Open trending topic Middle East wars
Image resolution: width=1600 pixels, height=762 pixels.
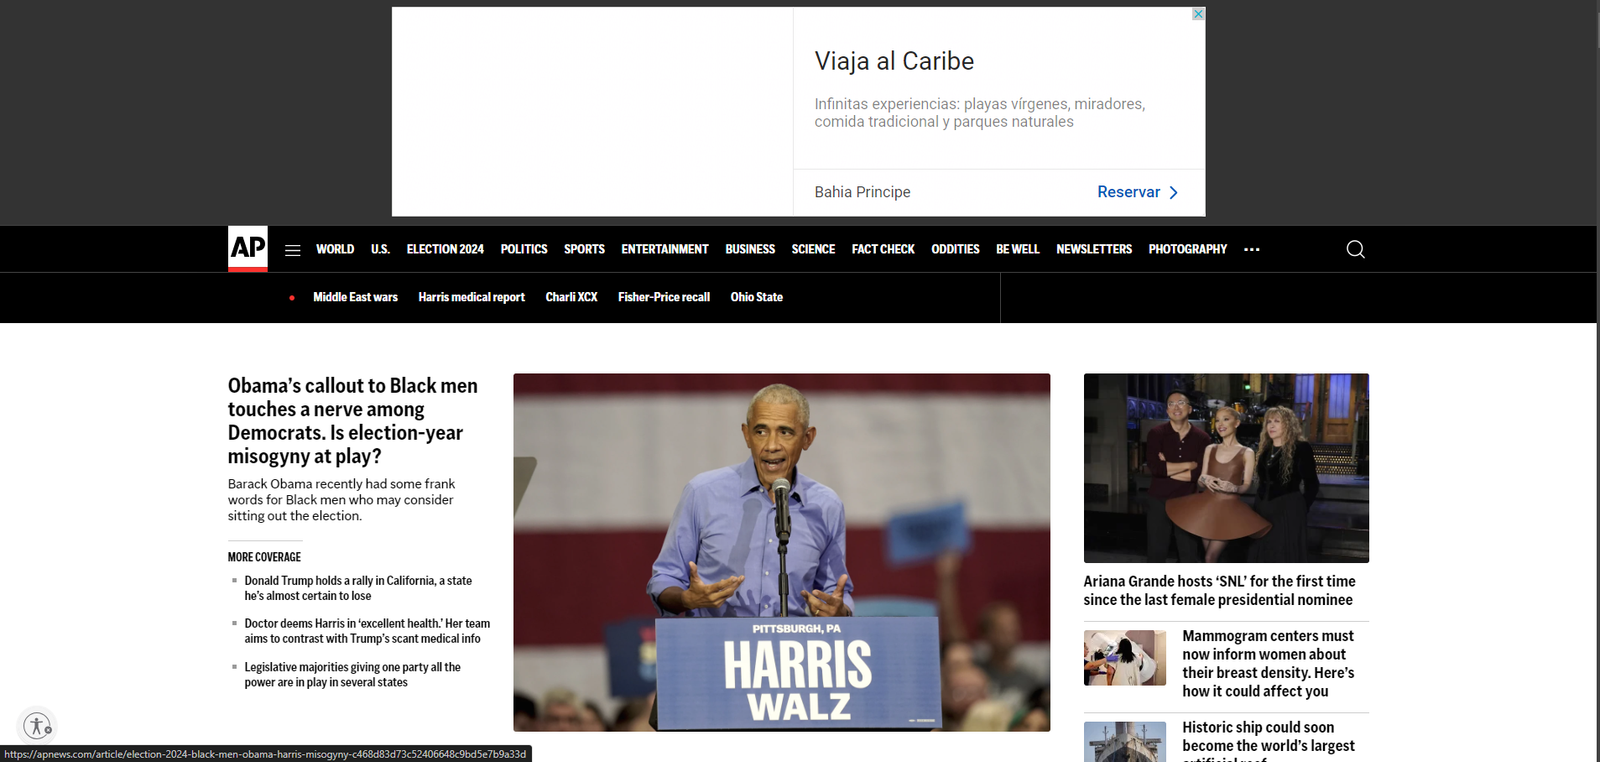(x=355, y=297)
